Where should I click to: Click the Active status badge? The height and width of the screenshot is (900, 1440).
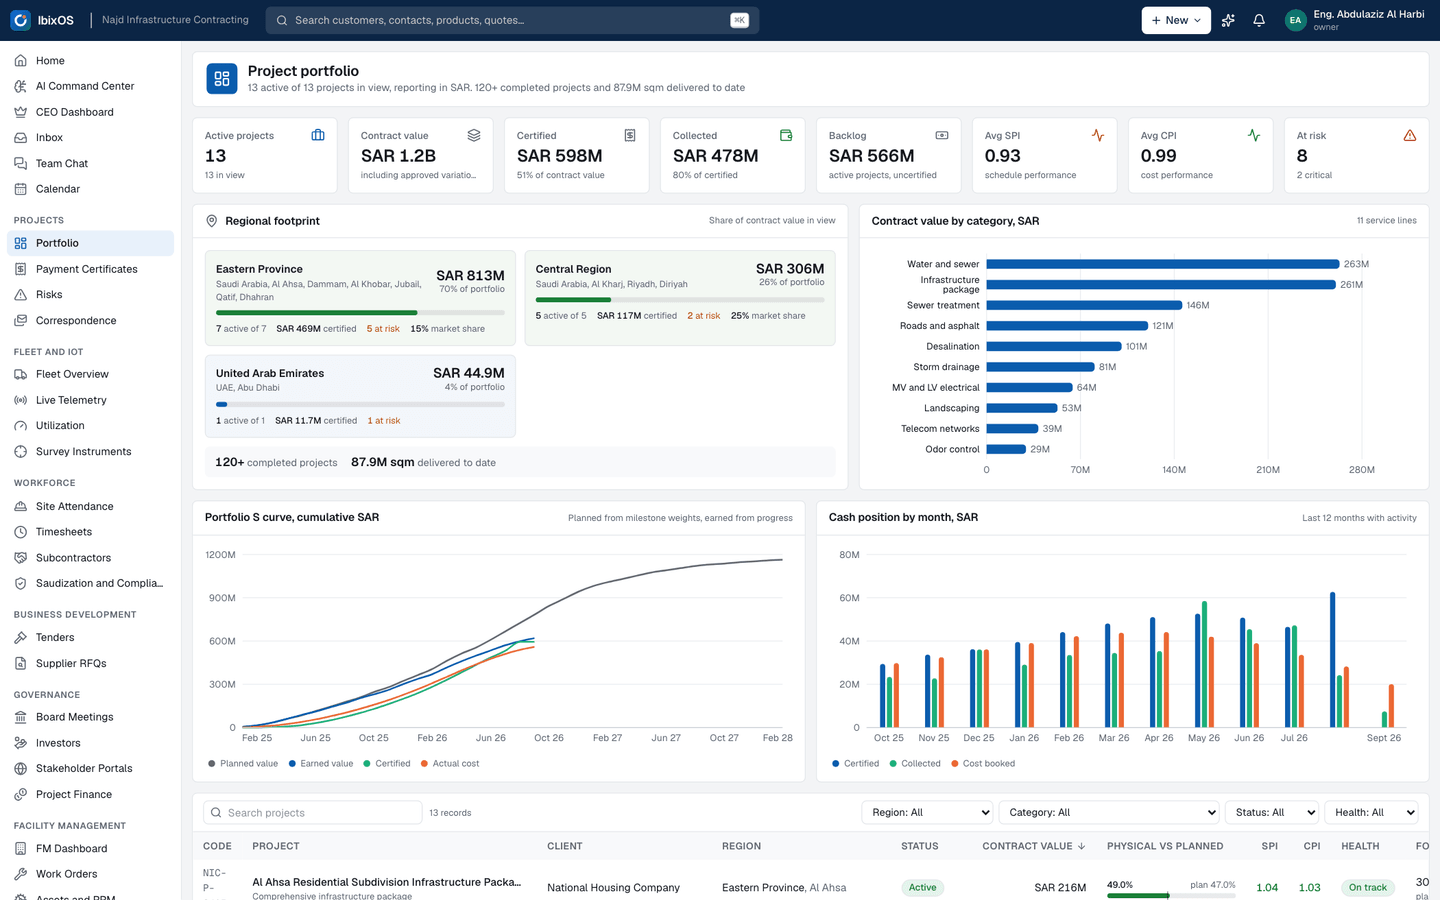(x=922, y=888)
